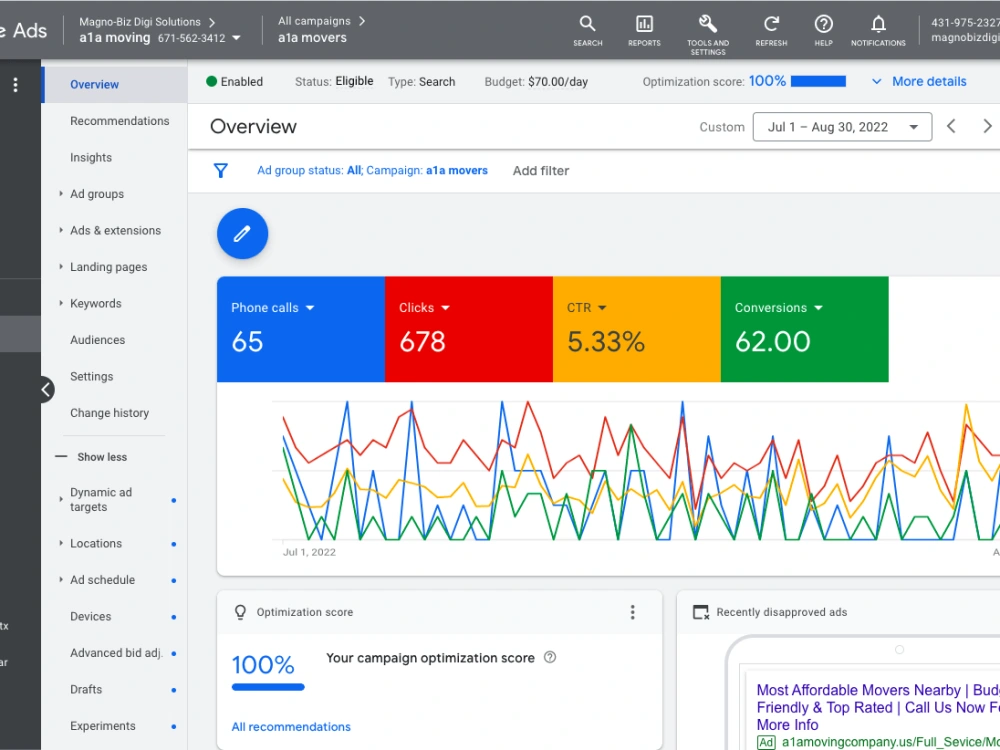Open the Help question mark icon

pos(823,31)
